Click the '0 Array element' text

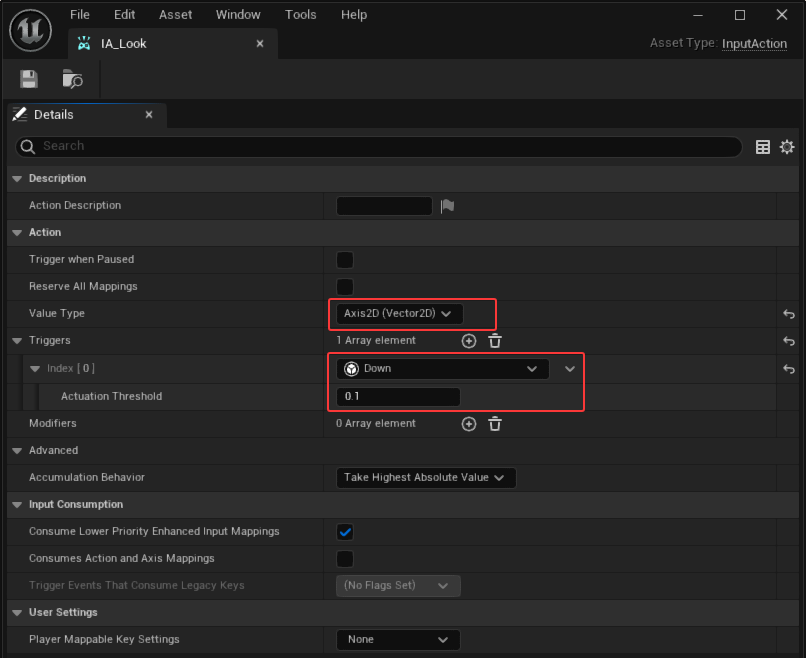pos(376,424)
